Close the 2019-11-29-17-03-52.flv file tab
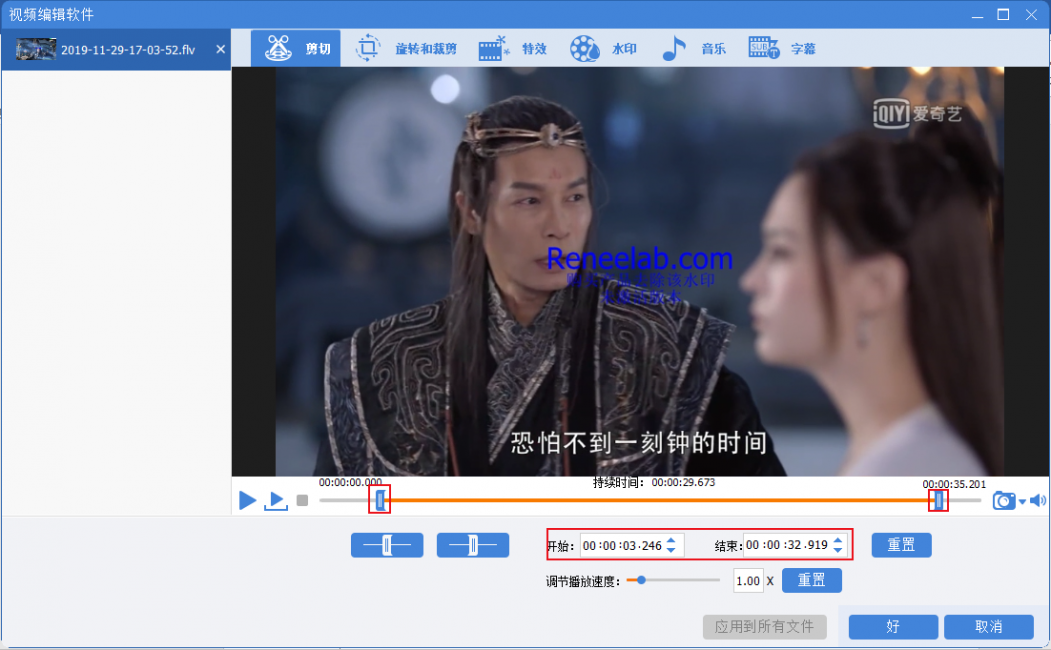Image resolution: width=1051 pixels, height=650 pixels. tap(221, 49)
